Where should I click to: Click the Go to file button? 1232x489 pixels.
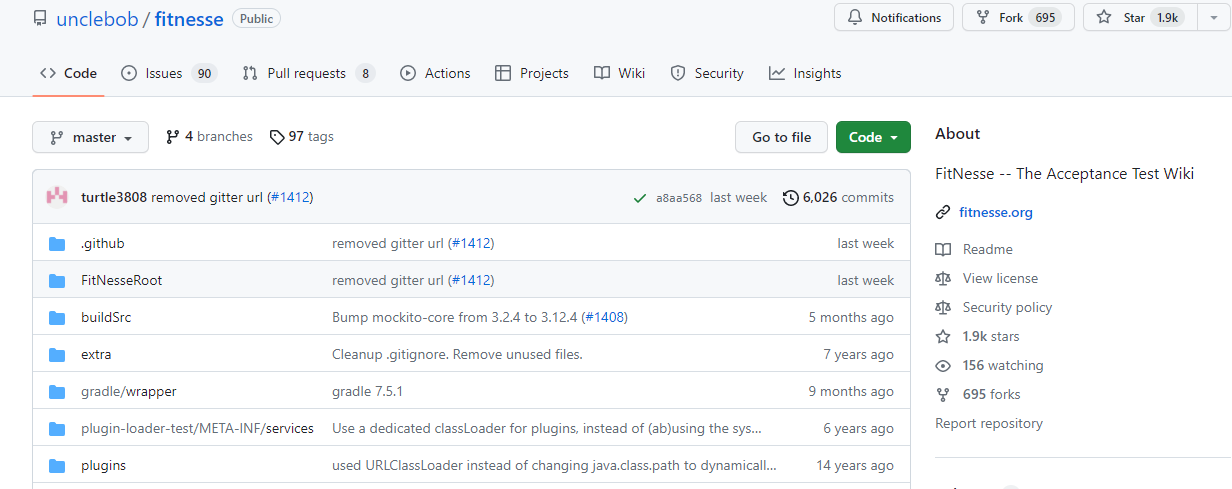pyautogui.click(x=781, y=138)
